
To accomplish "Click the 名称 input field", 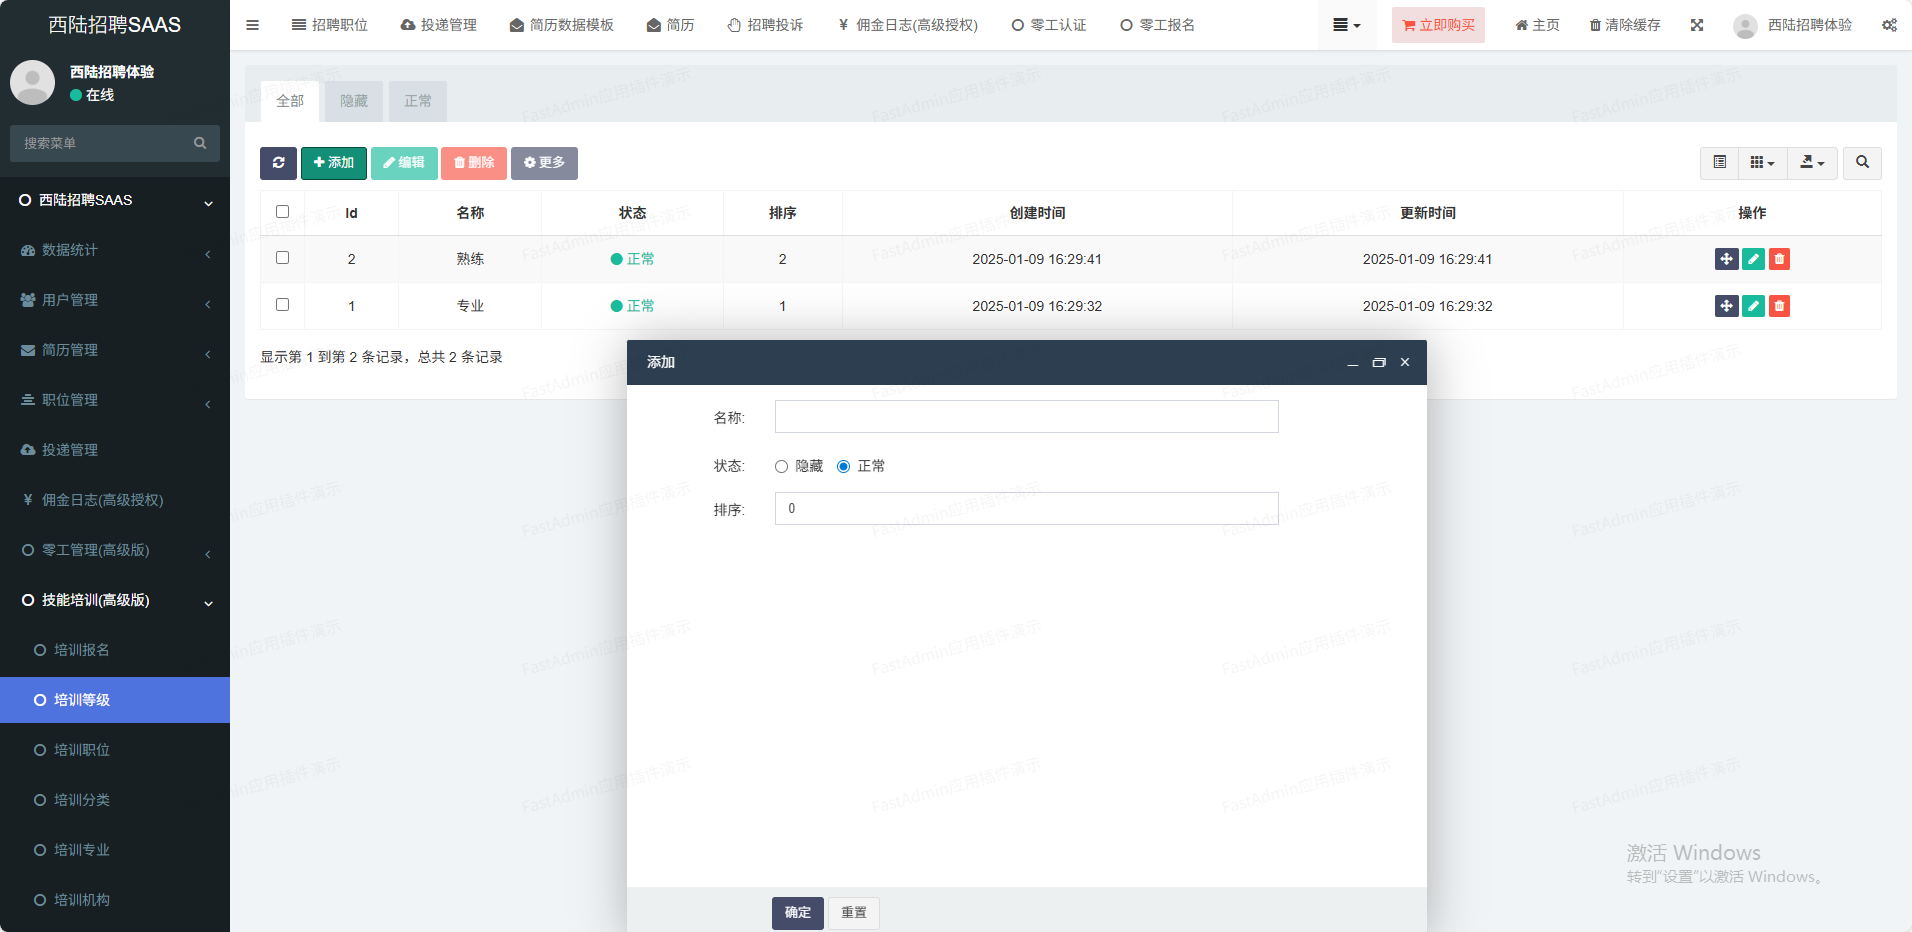I will pos(1026,417).
